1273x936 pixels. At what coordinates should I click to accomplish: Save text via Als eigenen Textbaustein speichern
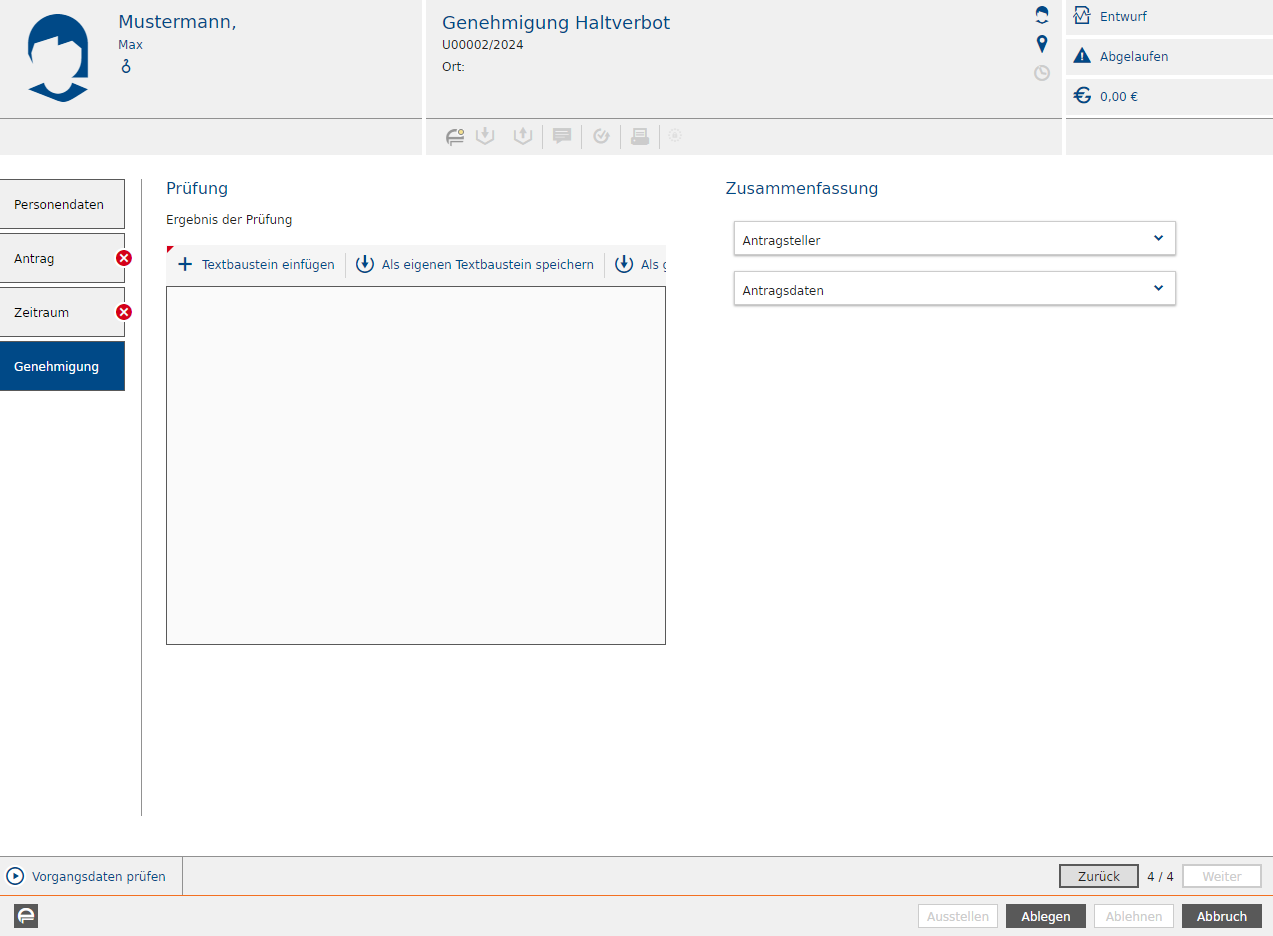[x=475, y=265]
